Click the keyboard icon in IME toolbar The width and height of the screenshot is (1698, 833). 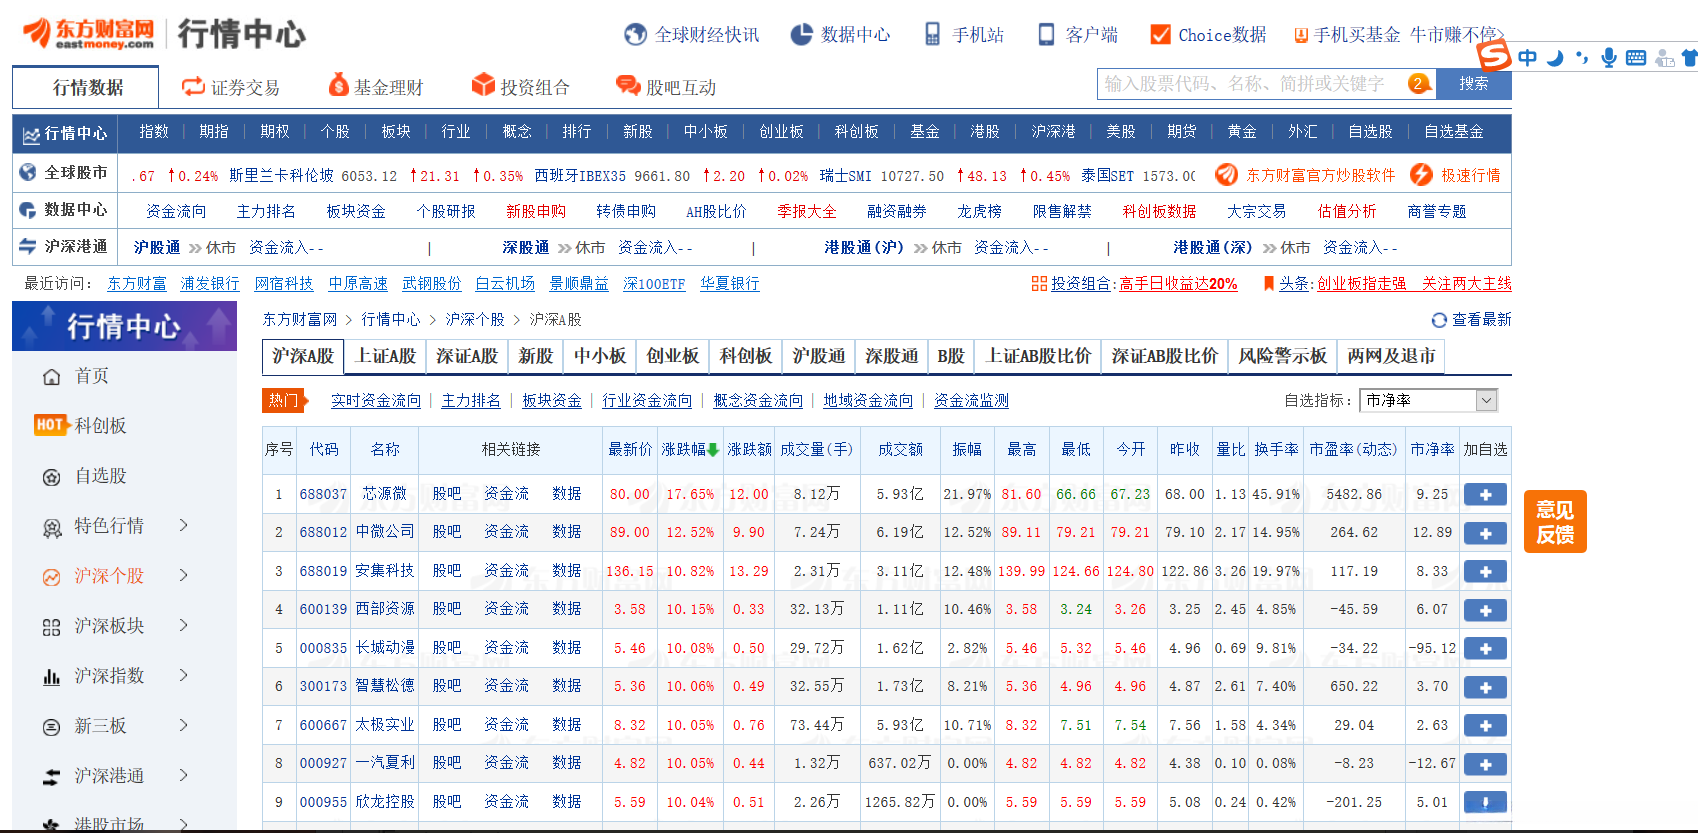[1636, 58]
